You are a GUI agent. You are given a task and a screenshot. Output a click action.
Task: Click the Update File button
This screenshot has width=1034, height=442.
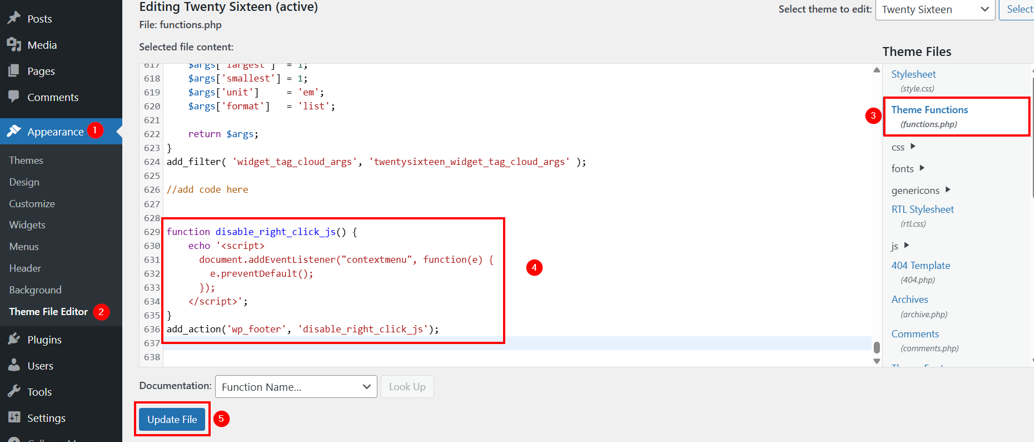172,419
